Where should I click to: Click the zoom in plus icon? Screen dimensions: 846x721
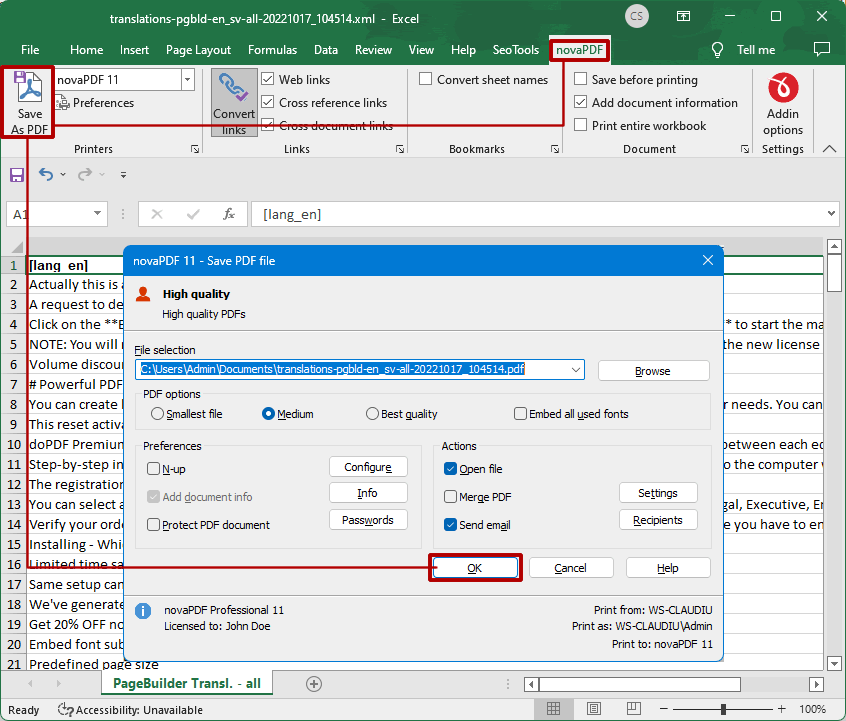(x=781, y=709)
